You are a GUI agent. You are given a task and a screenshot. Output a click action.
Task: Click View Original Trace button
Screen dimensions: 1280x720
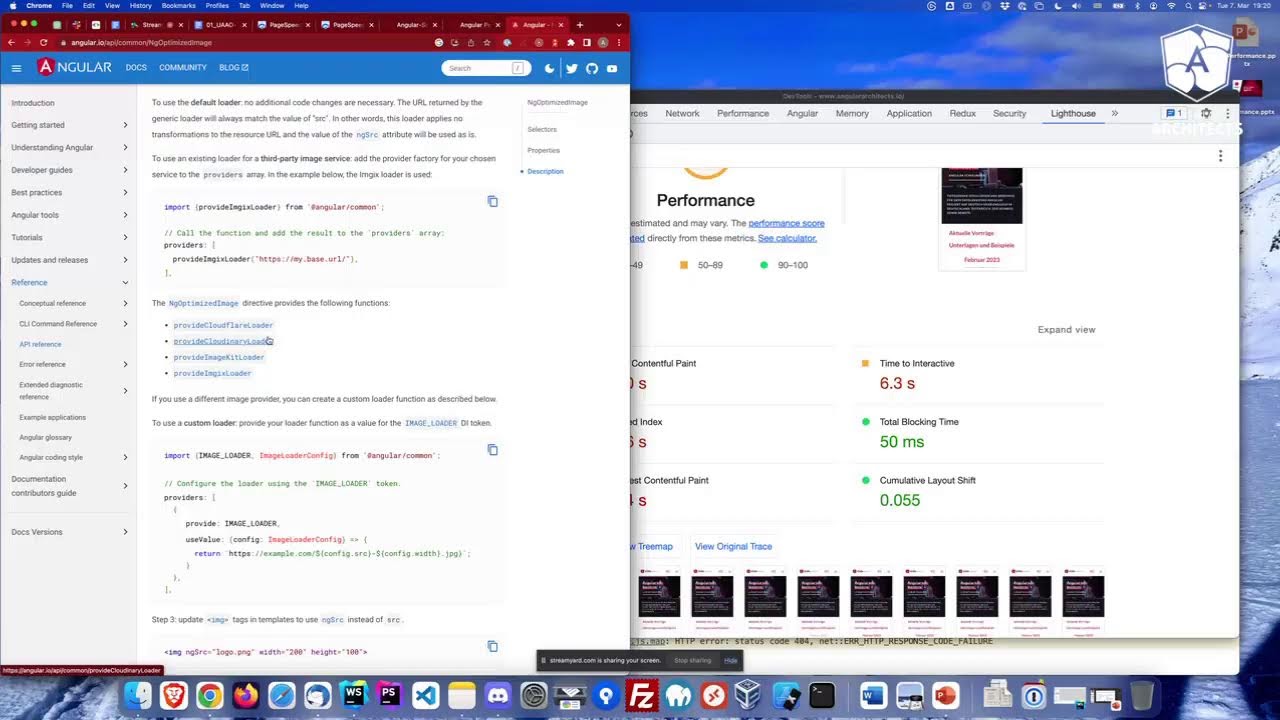[x=733, y=546]
